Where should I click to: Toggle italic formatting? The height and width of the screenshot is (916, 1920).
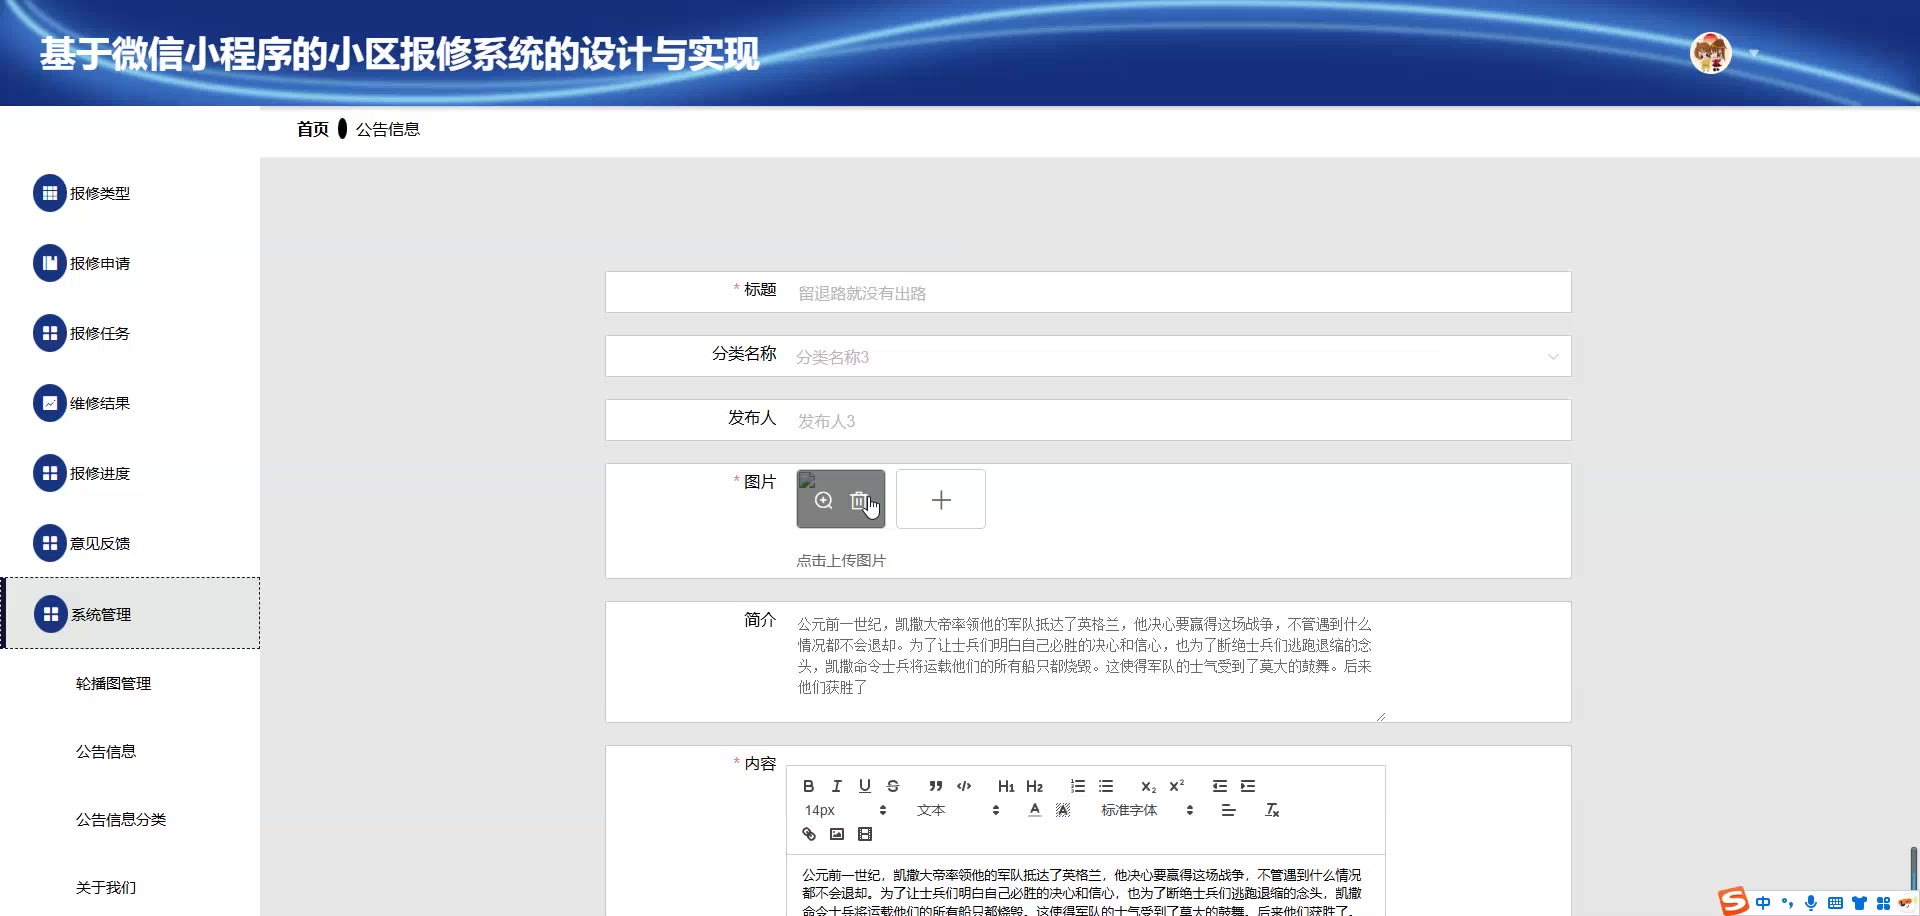click(837, 786)
